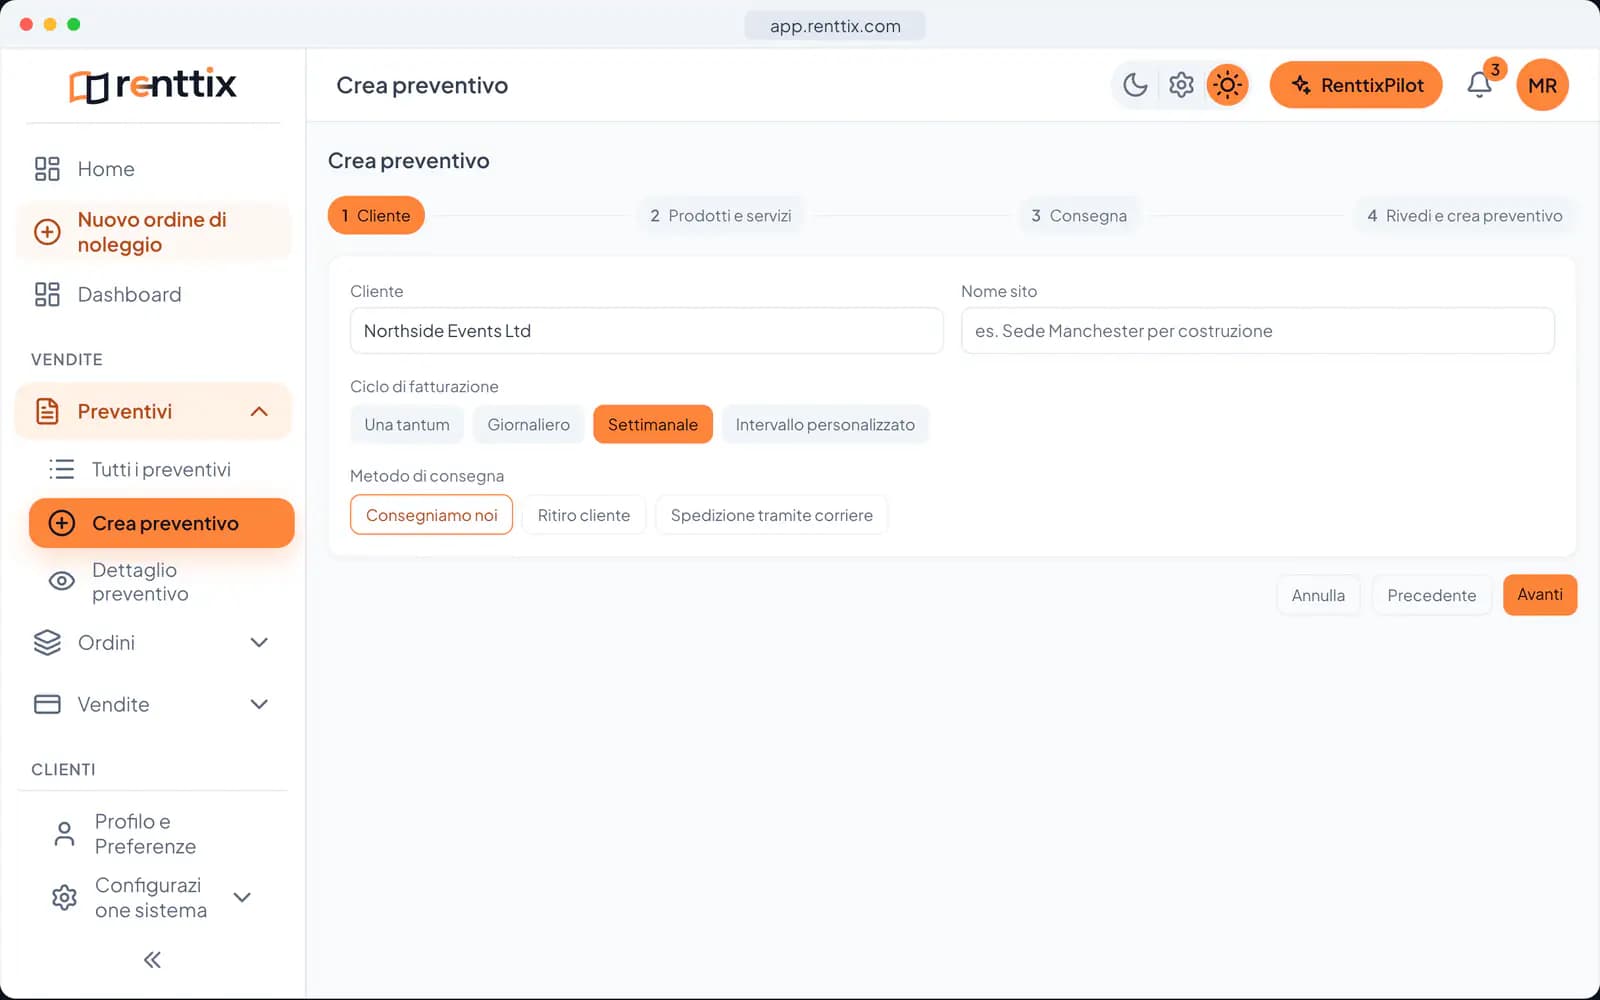This screenshot has width=1600, height=1000.
Task: Open RenttixPilot assistant button
Action: 1356,85
